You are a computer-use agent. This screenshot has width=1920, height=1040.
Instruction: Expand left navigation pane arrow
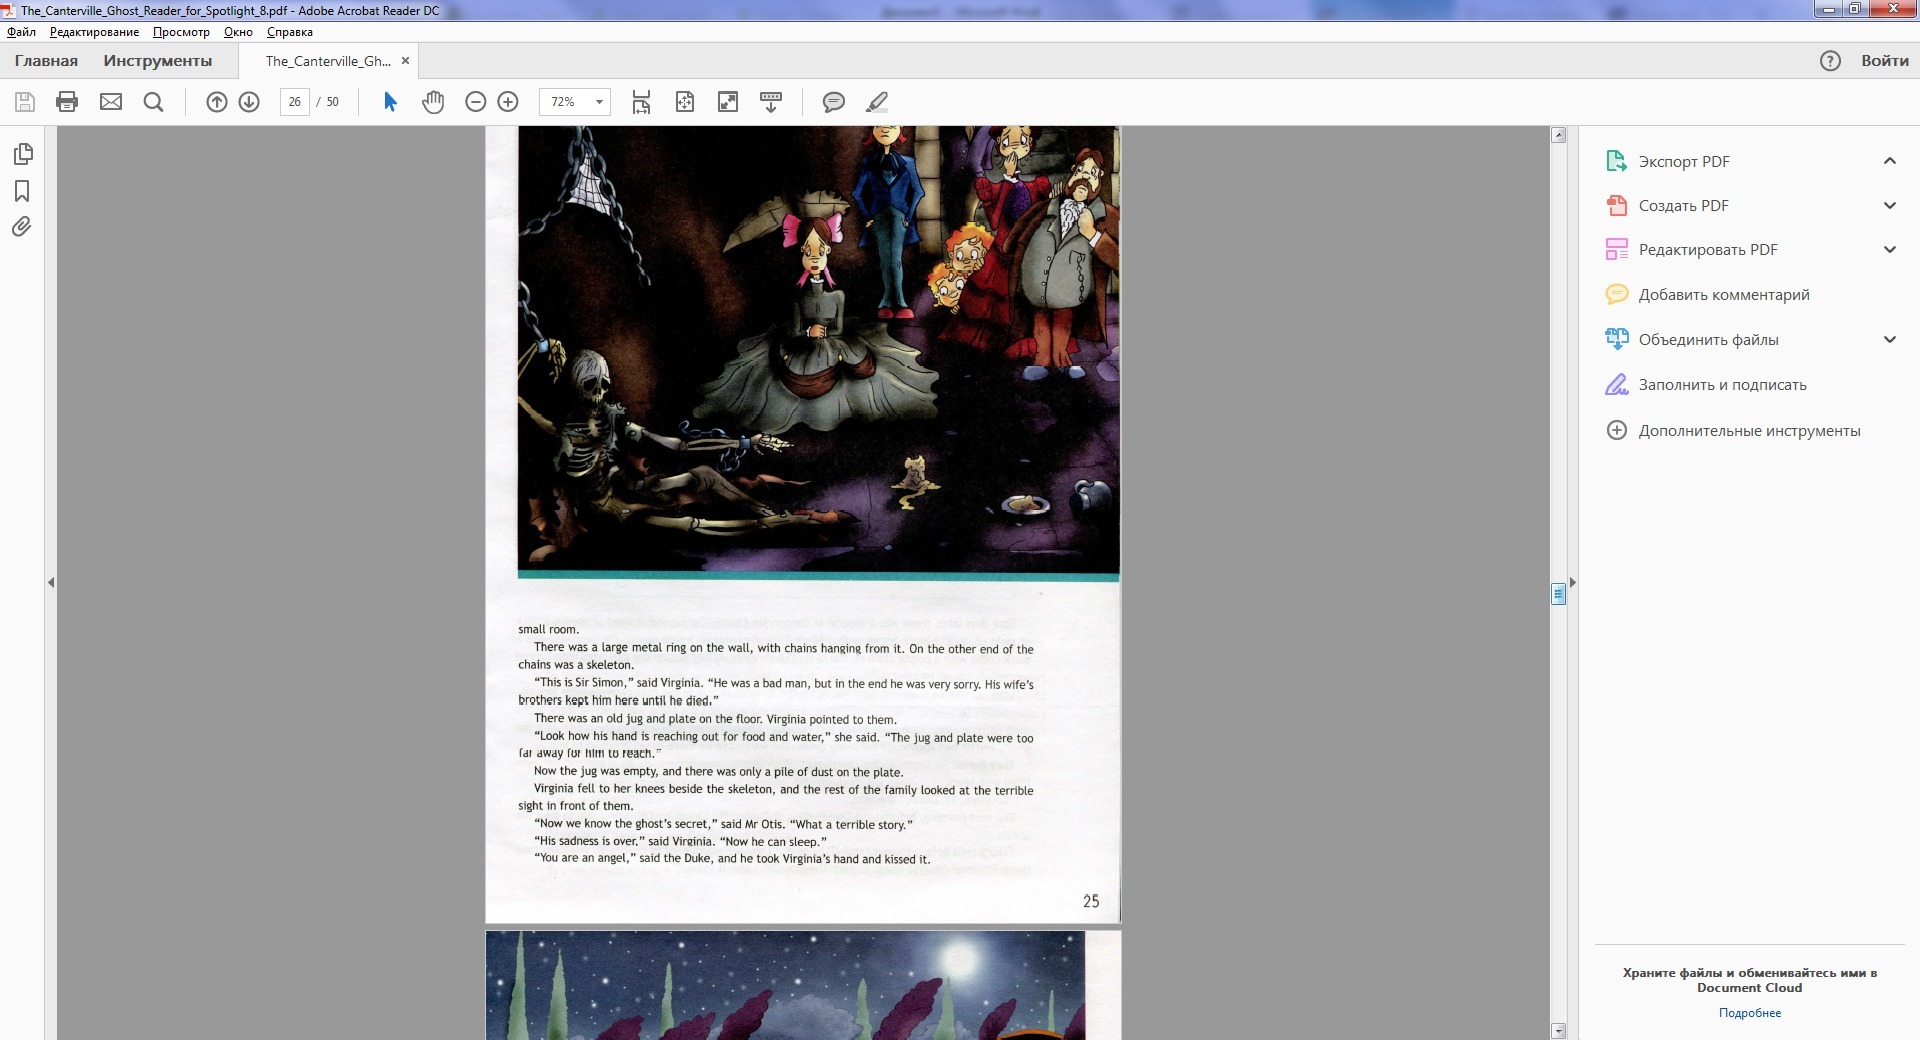[51, 582]
